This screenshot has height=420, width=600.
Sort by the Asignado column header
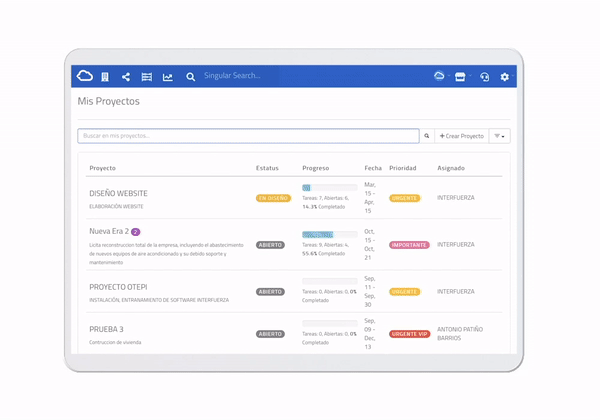pos(451,168)
